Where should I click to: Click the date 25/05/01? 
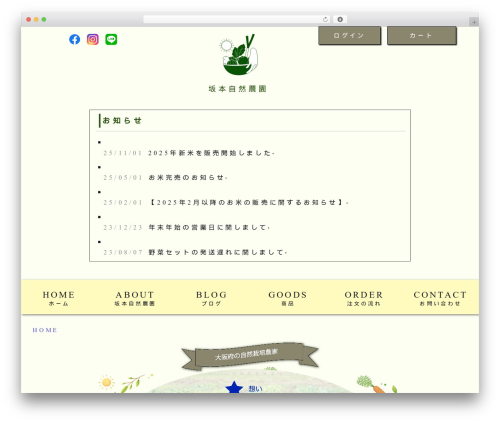click(x=123, y=178)
